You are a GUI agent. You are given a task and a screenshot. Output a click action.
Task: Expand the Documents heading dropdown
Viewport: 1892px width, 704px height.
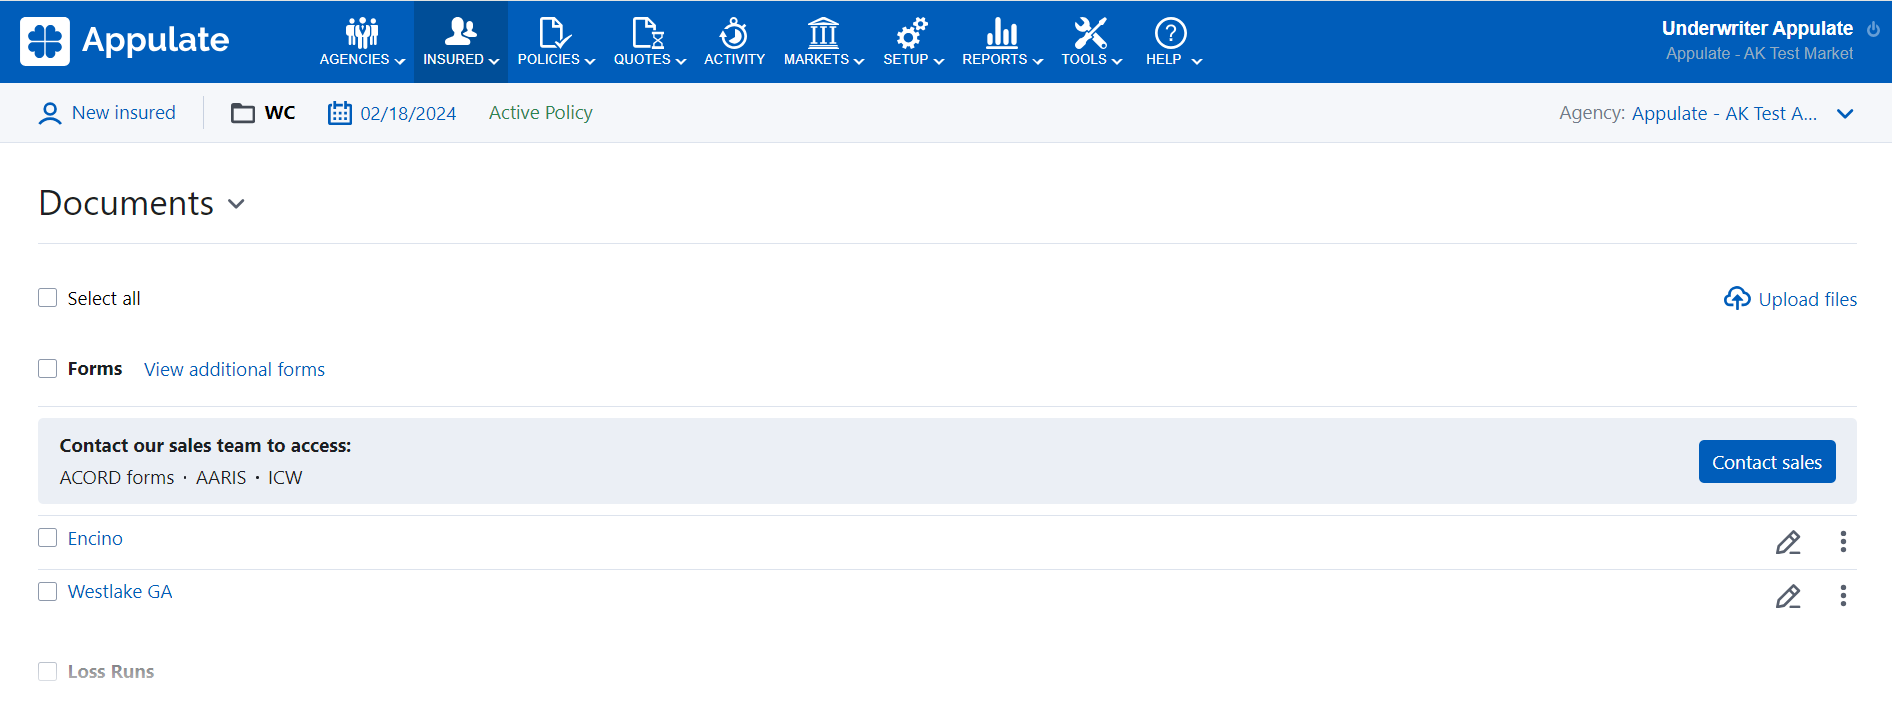click(236, 204)
